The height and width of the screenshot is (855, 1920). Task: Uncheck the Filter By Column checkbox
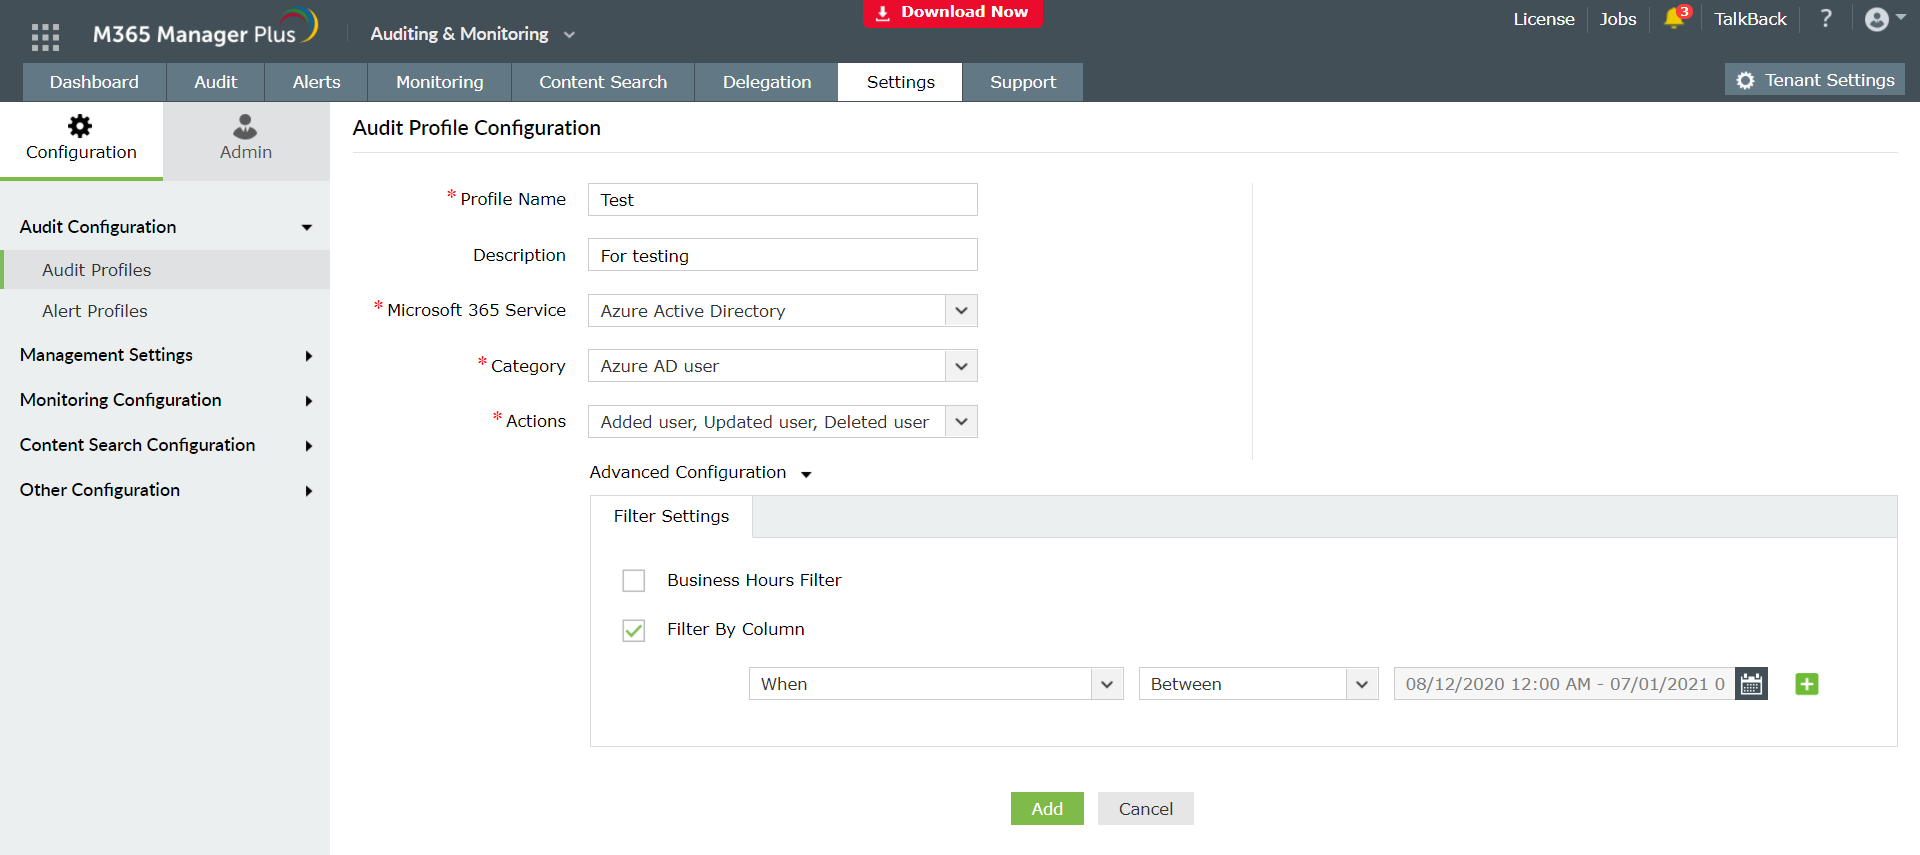[x=634, y=630]
